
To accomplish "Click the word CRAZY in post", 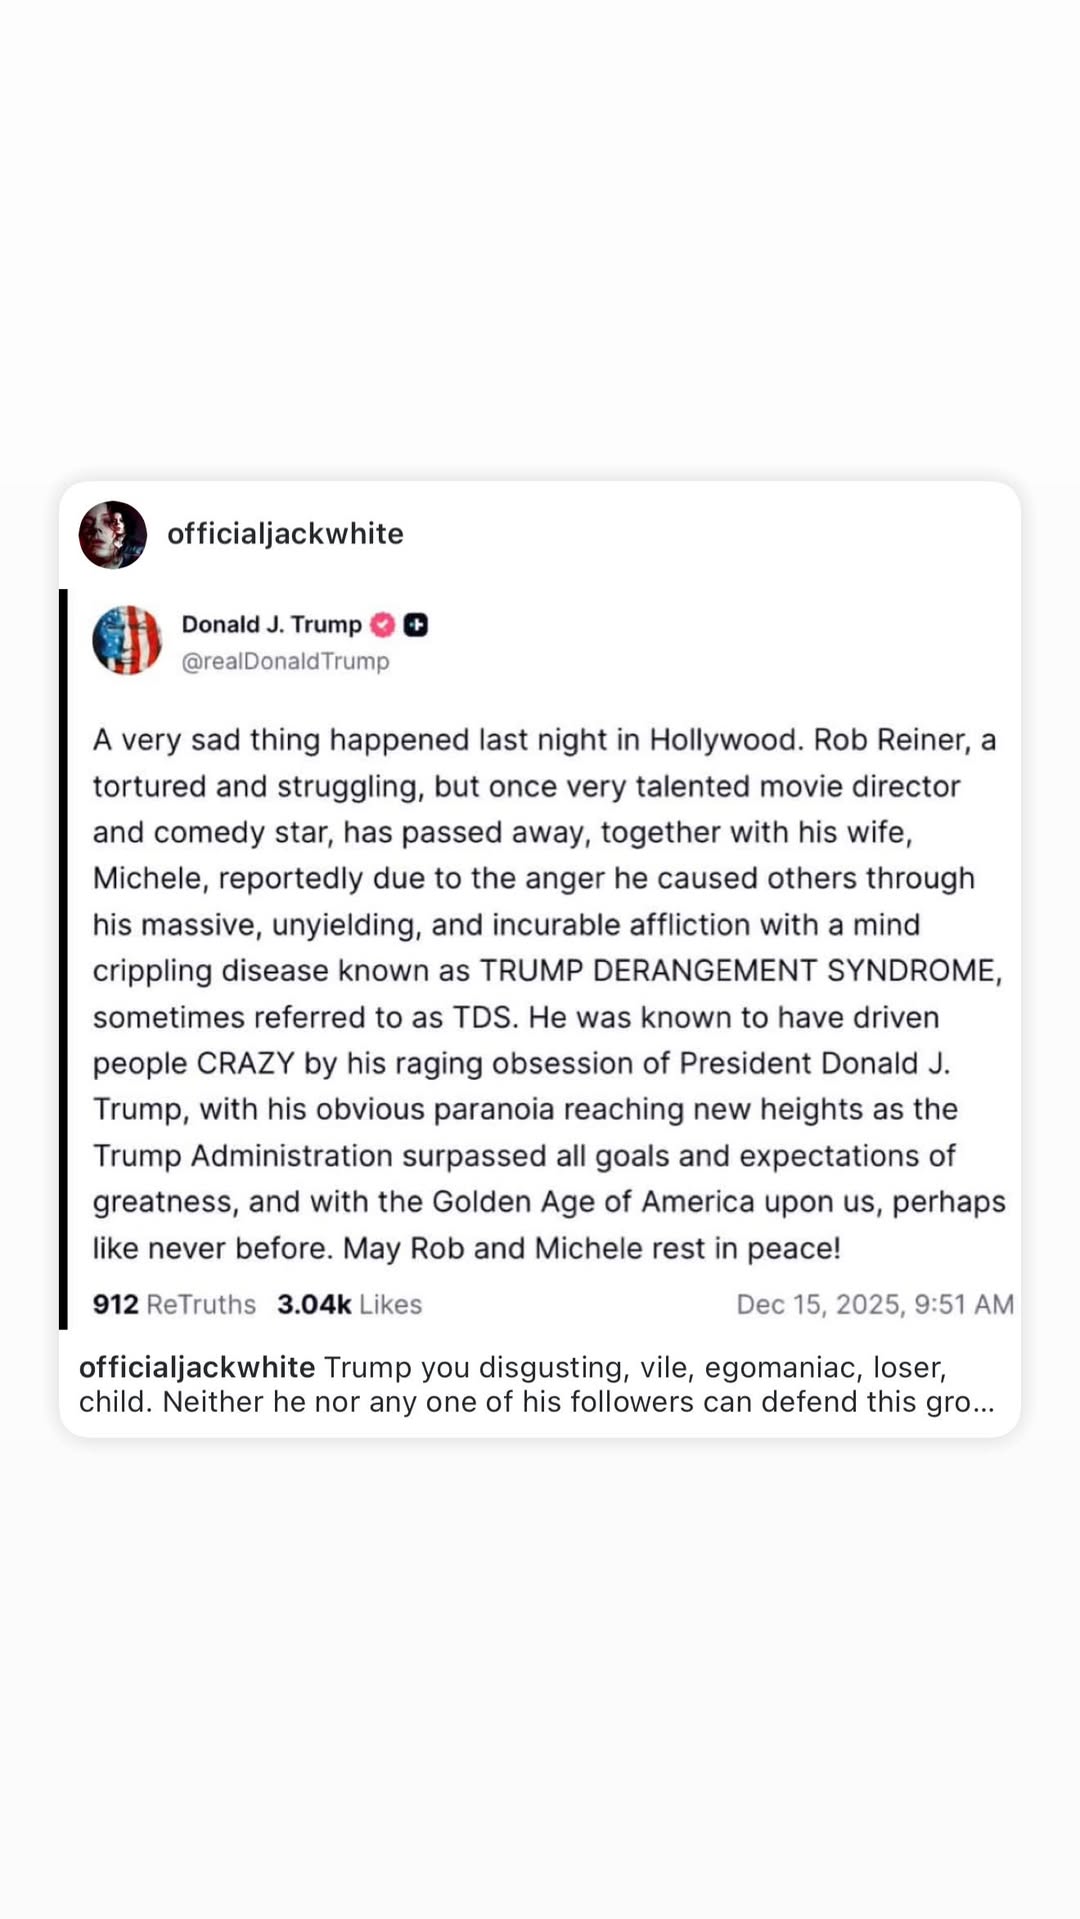I will point(245,1063).
